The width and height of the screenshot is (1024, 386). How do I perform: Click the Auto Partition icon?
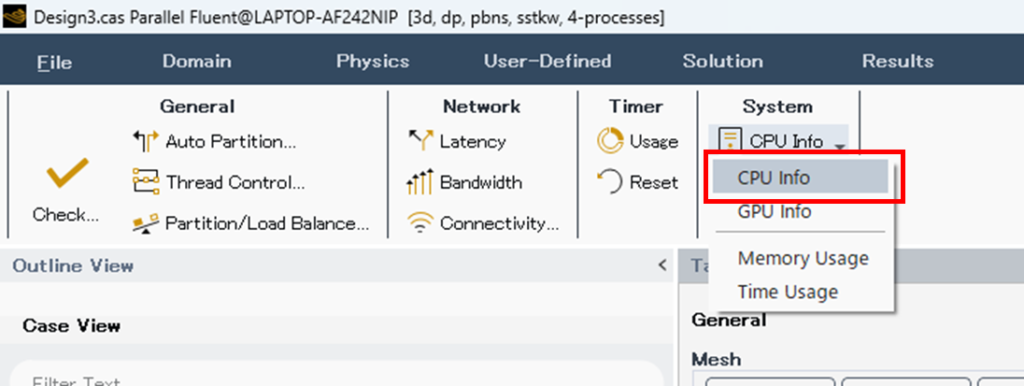click(146, 141)
